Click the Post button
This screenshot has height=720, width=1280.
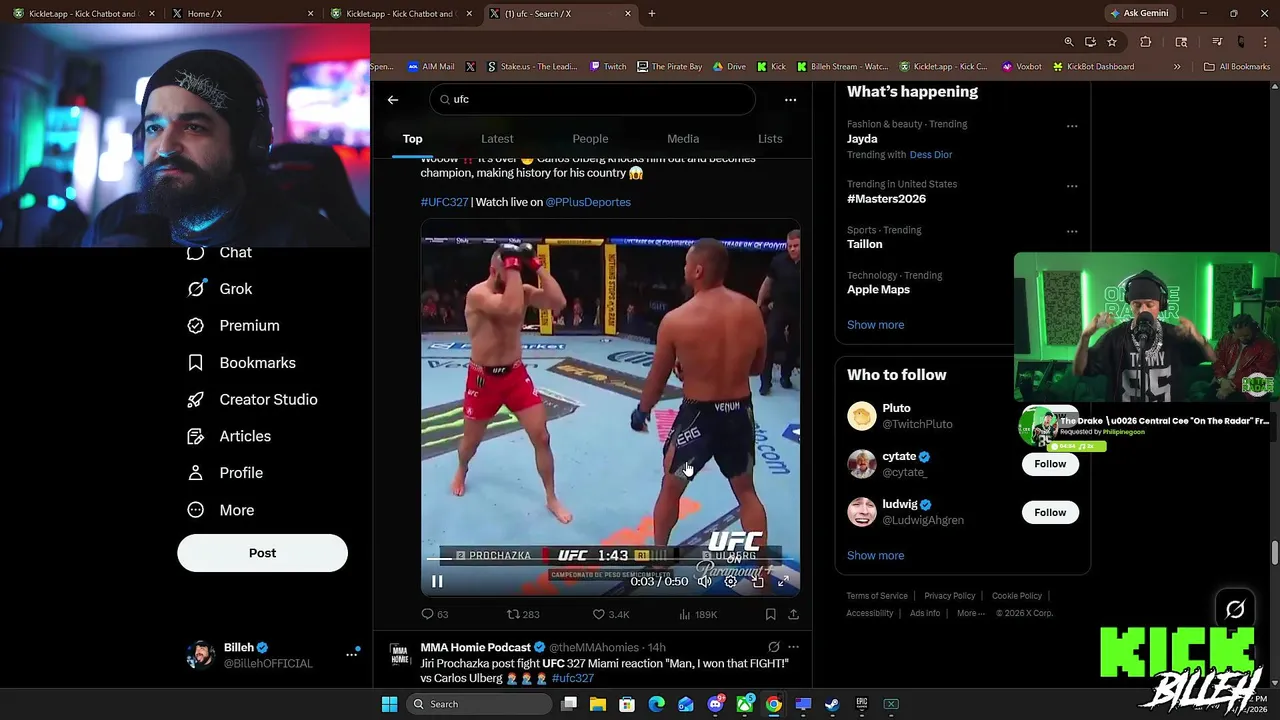click(x=262, y=553)
